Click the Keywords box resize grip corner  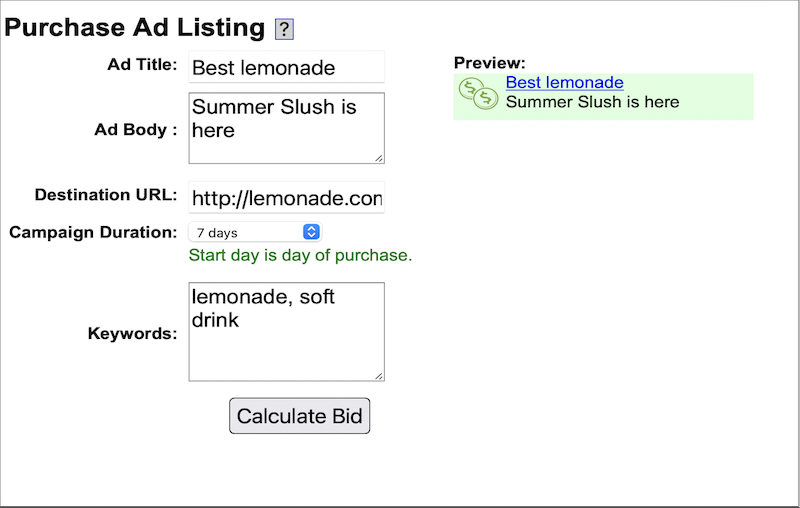tap(379, 376)
